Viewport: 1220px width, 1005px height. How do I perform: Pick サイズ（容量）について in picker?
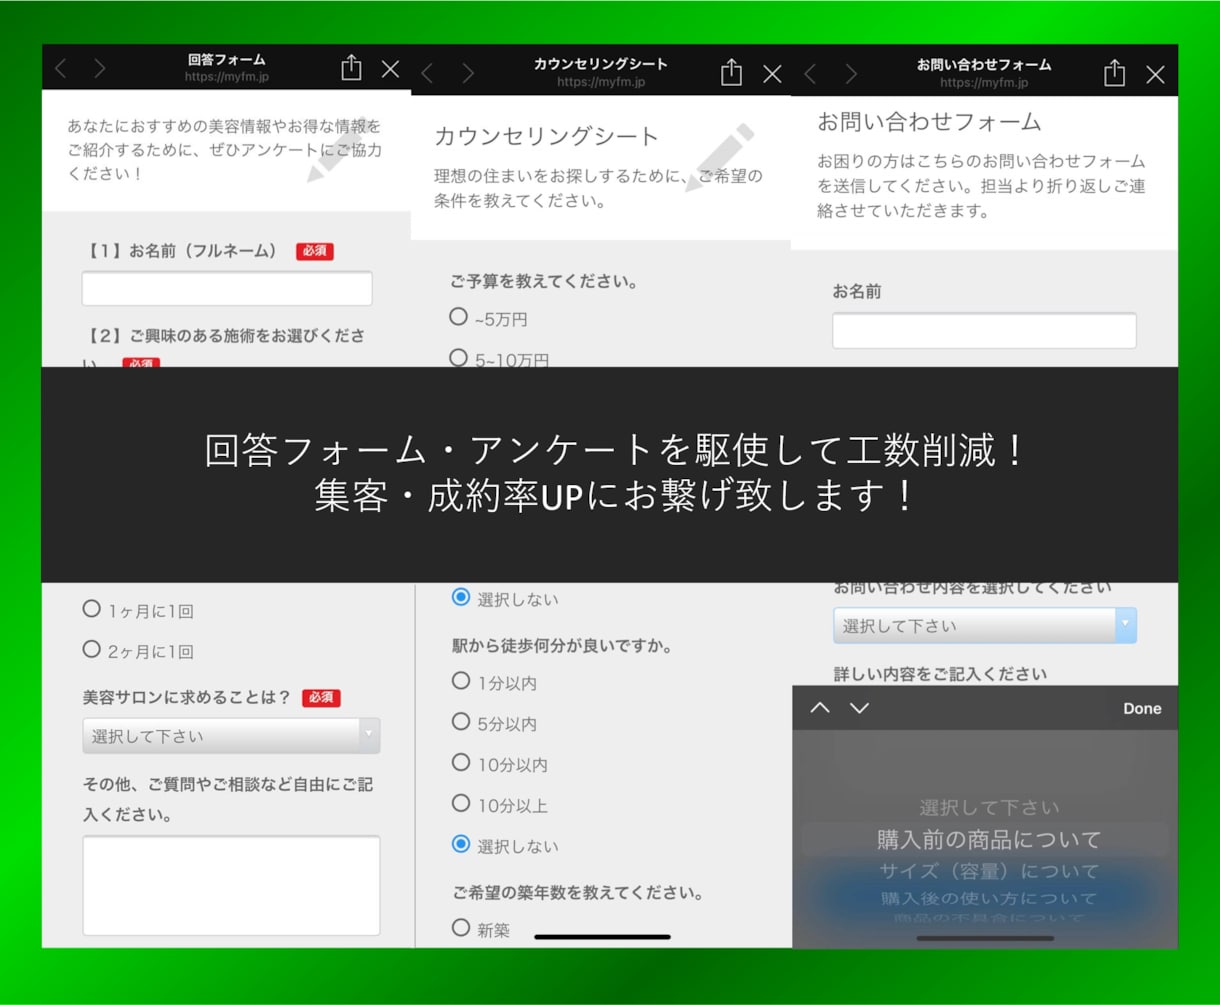click(x=989, y=871)
